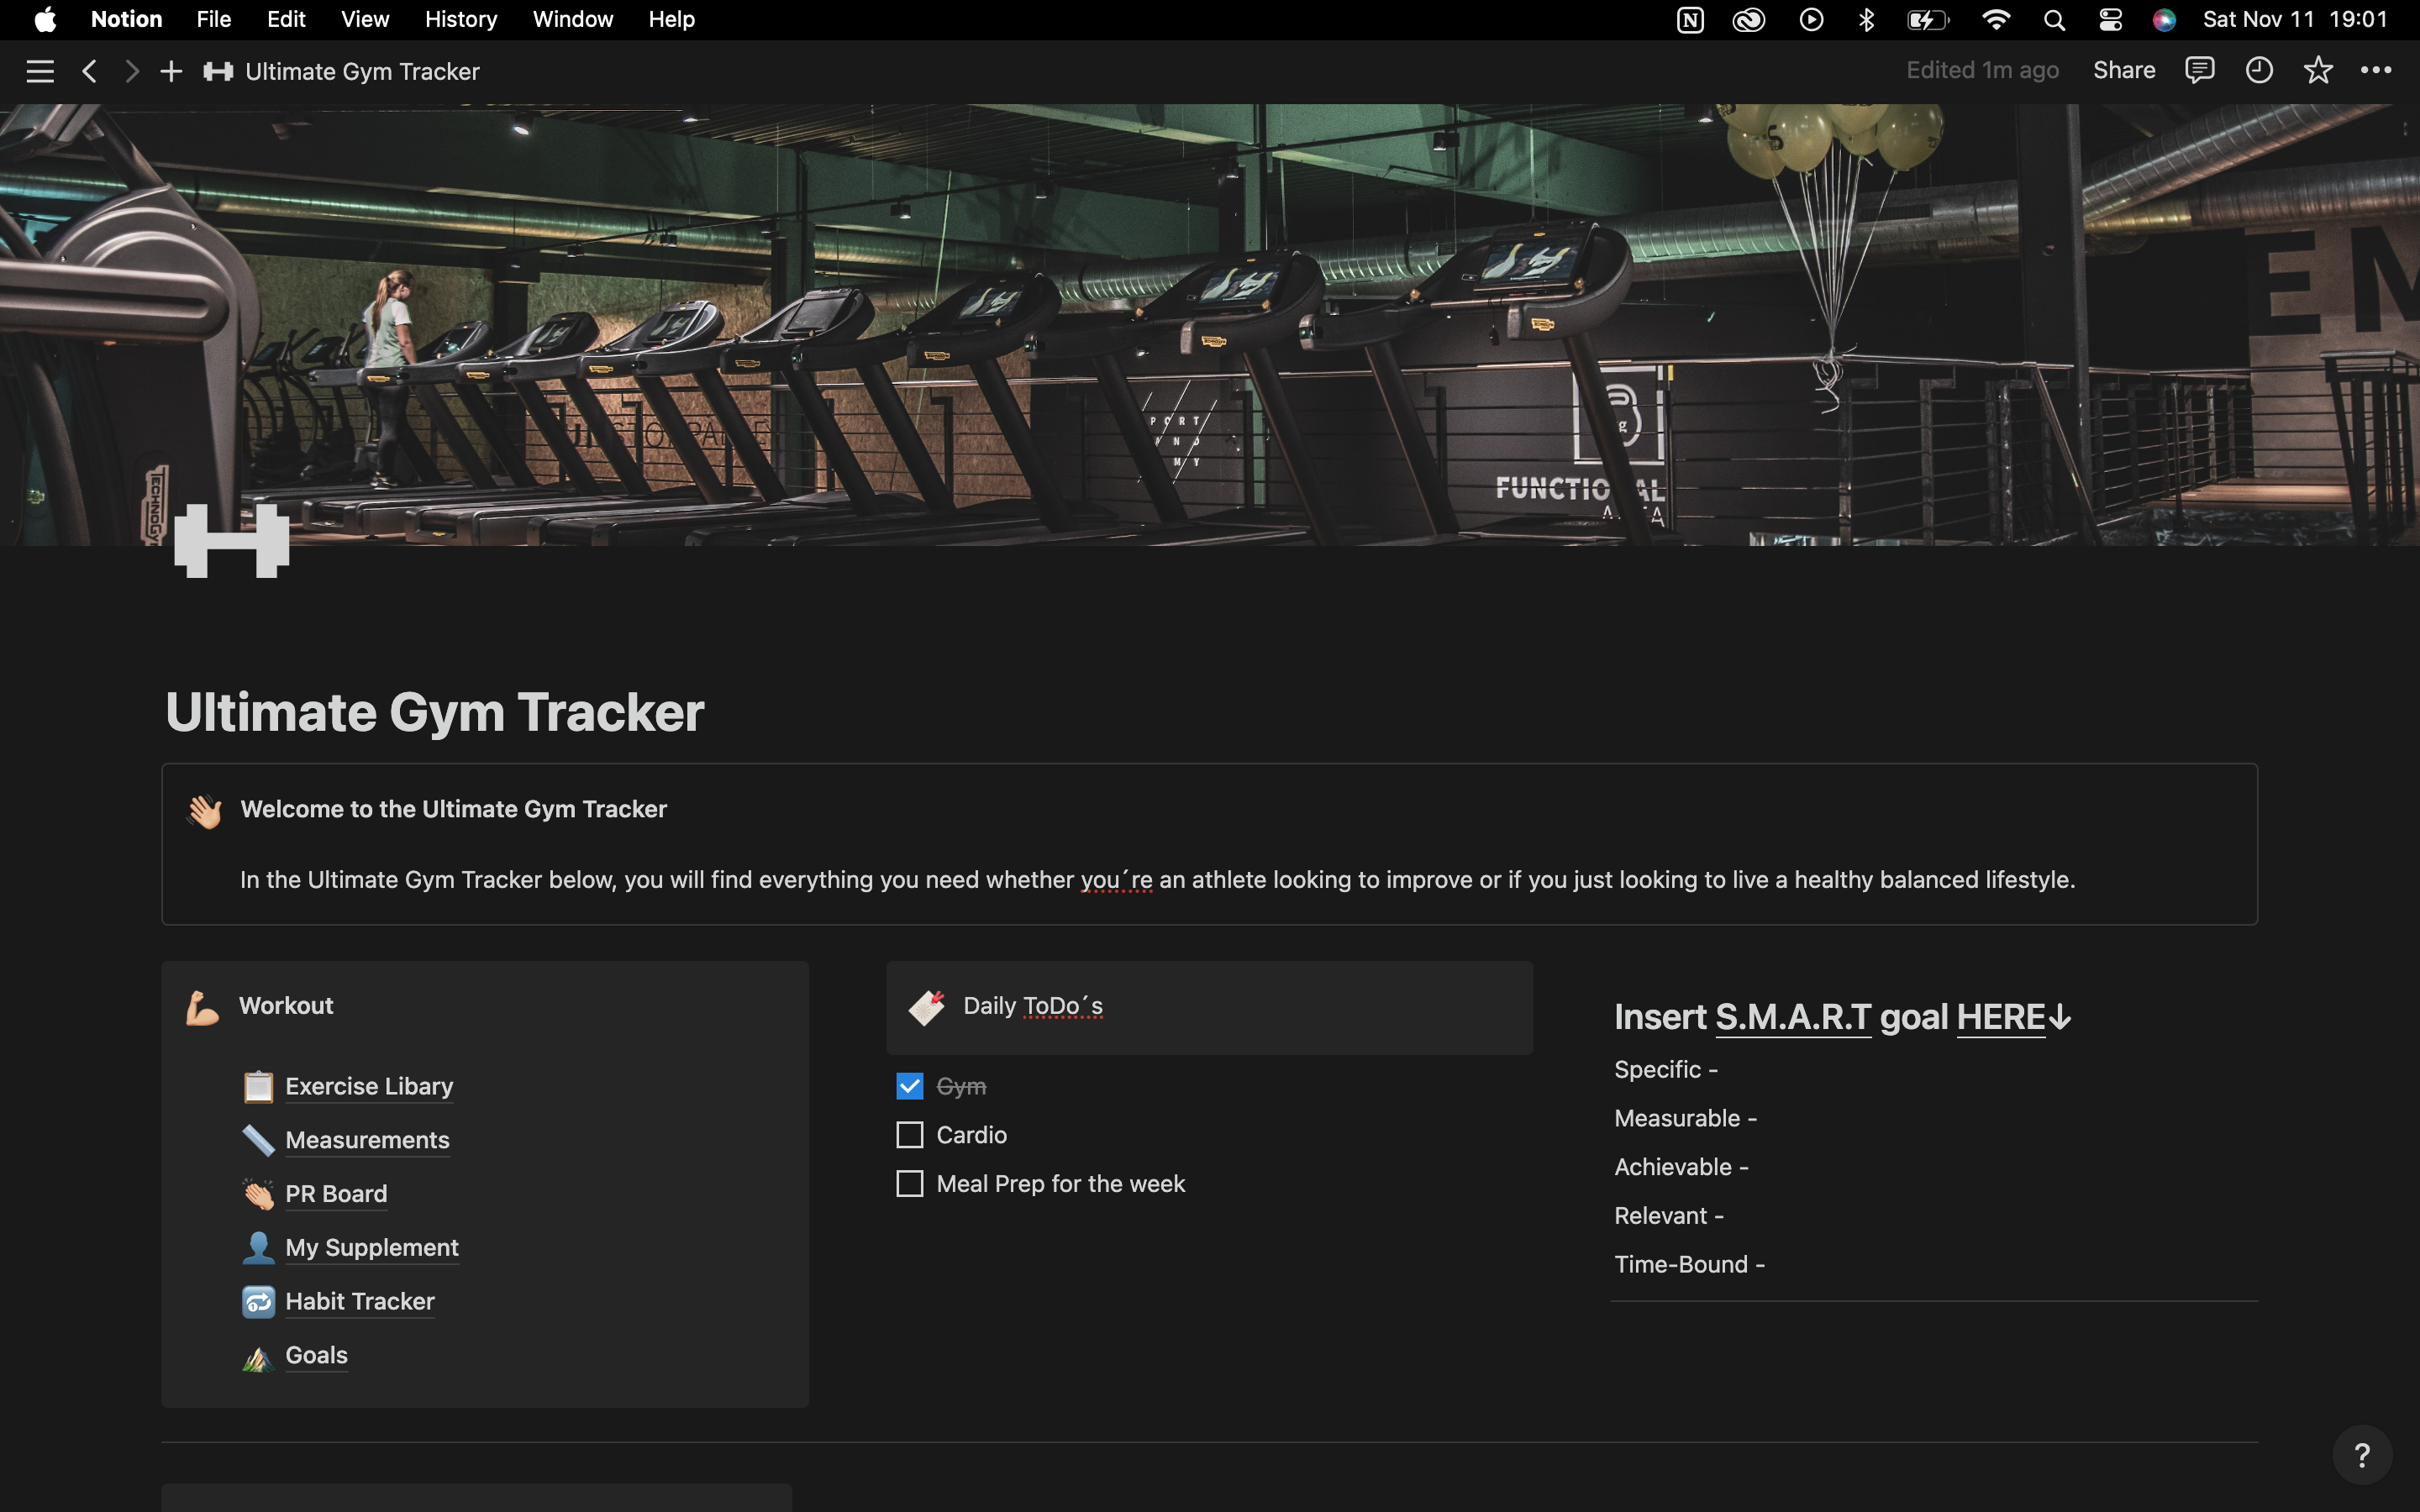
Task: Open the sidebar hamburger menu
Action: [40, 71]
